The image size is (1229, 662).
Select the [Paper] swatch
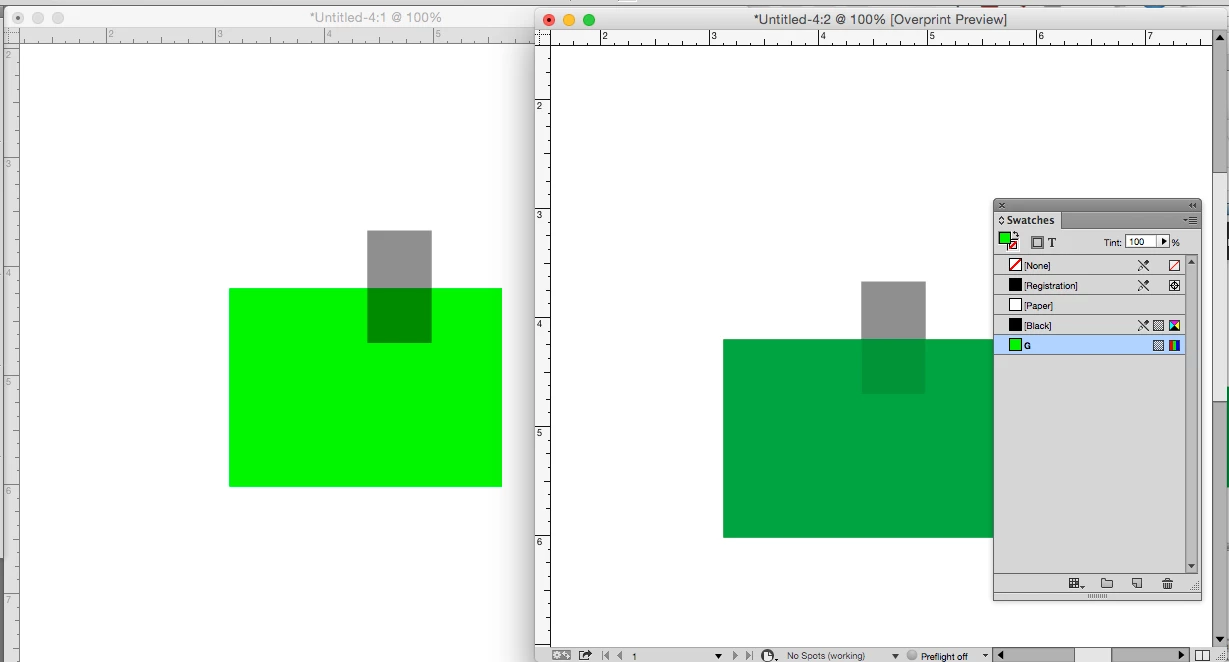(1090, 305)
